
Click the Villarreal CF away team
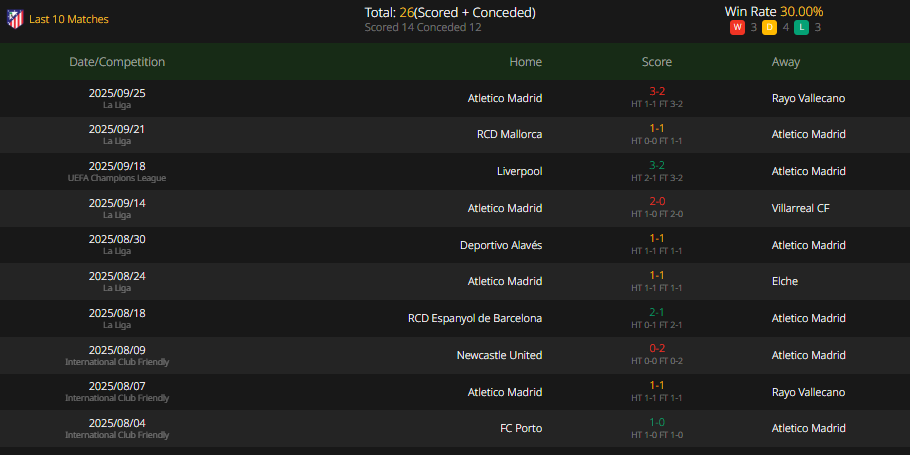coord(800,208)
